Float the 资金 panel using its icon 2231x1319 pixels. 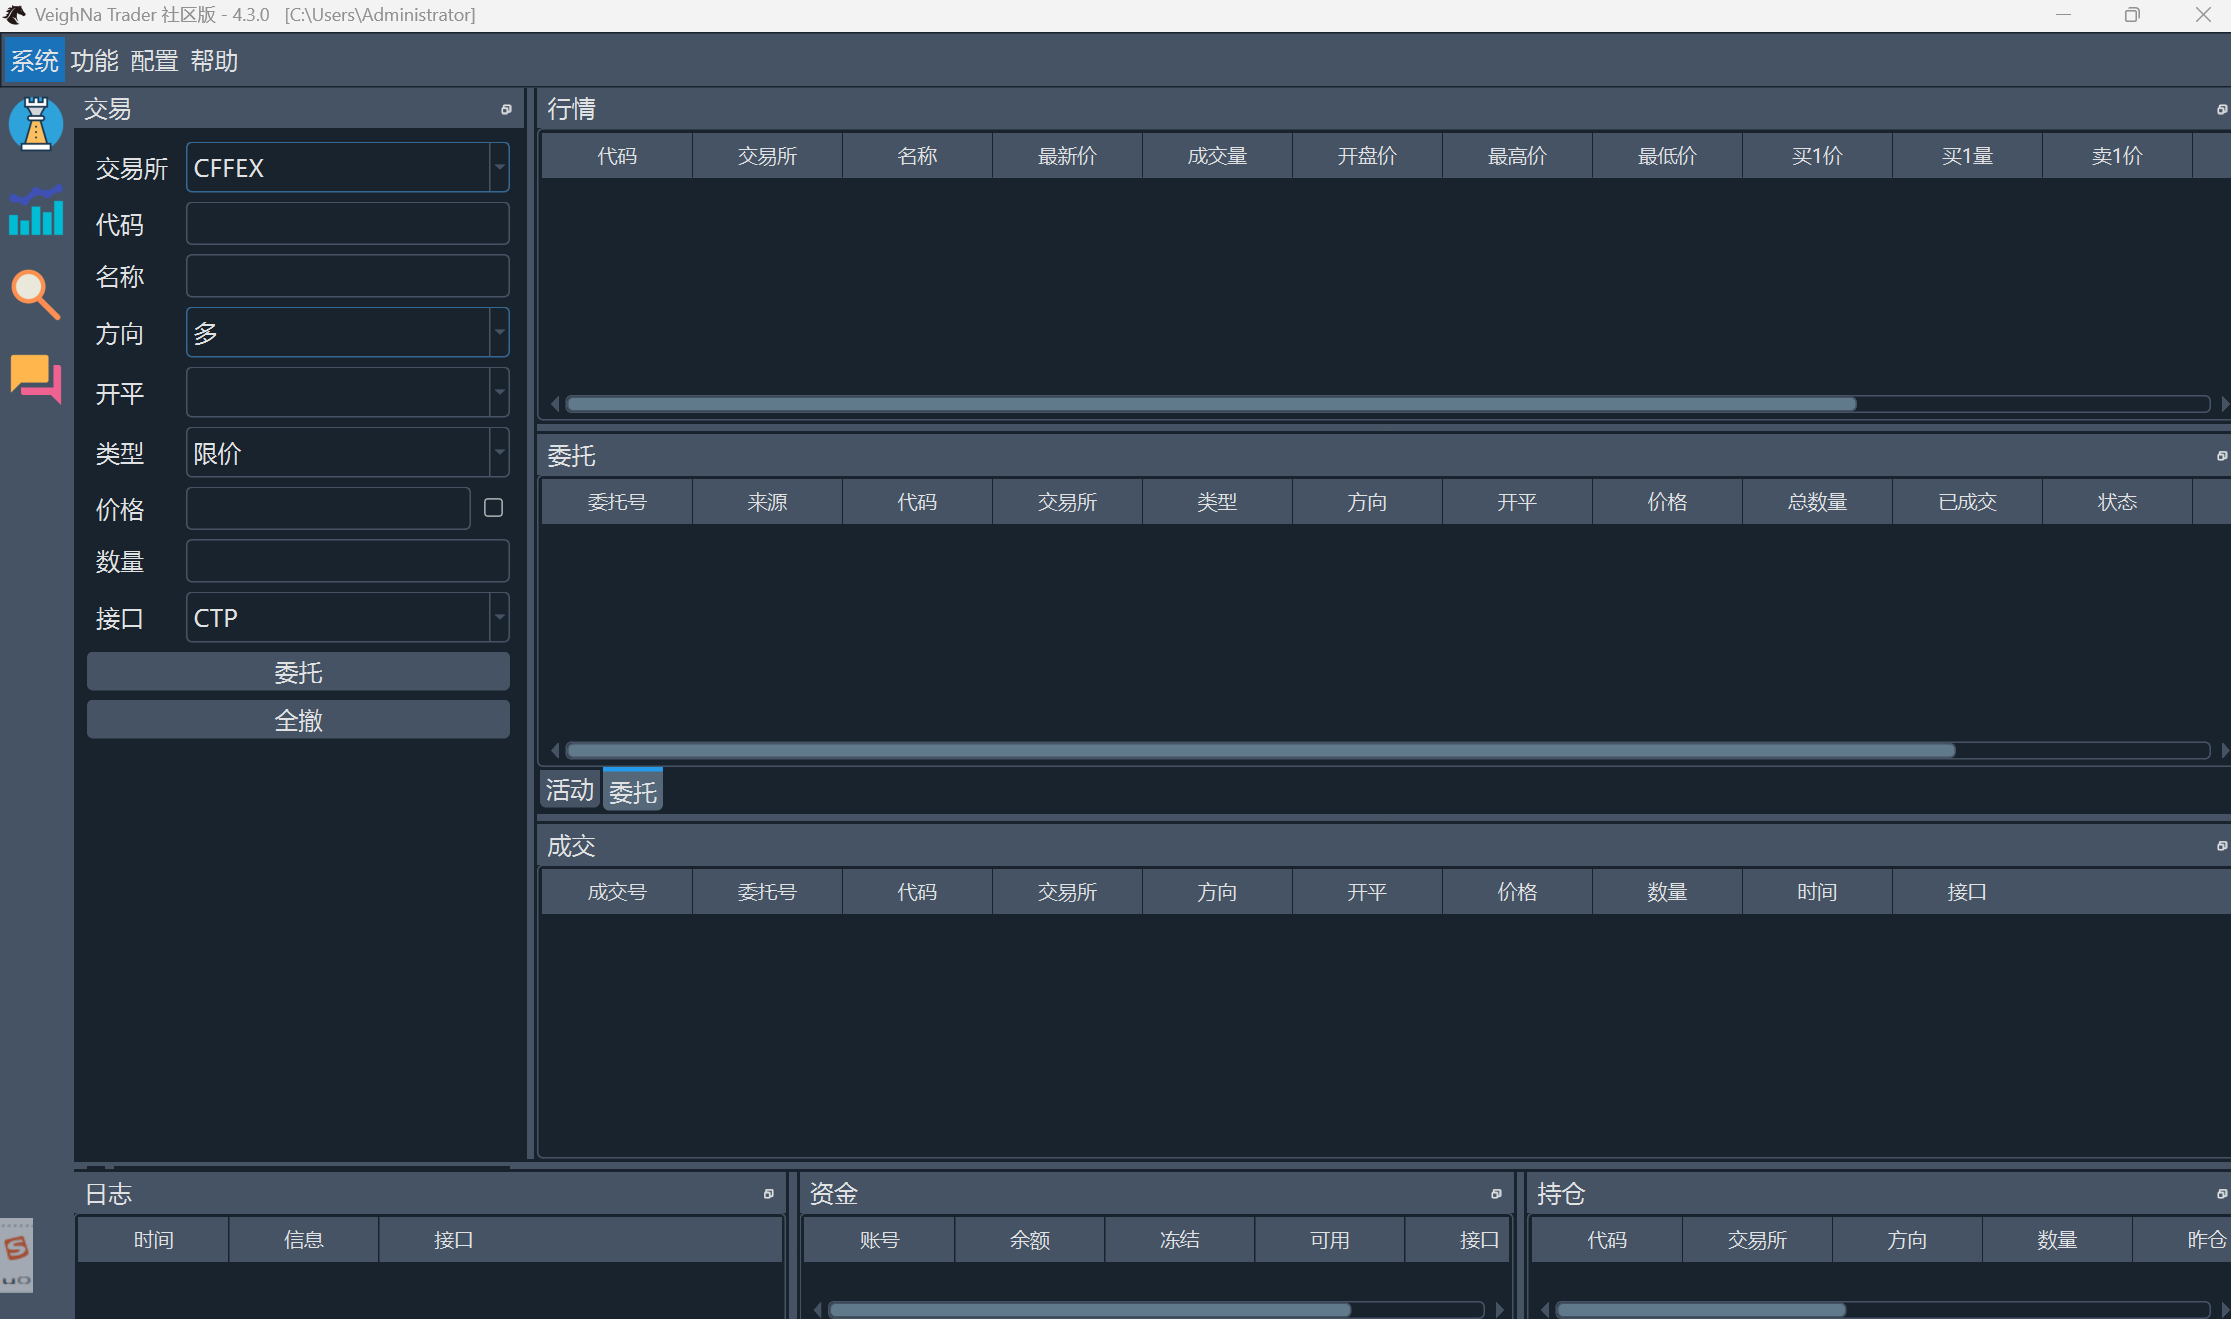click(x=1496, y=1193)
